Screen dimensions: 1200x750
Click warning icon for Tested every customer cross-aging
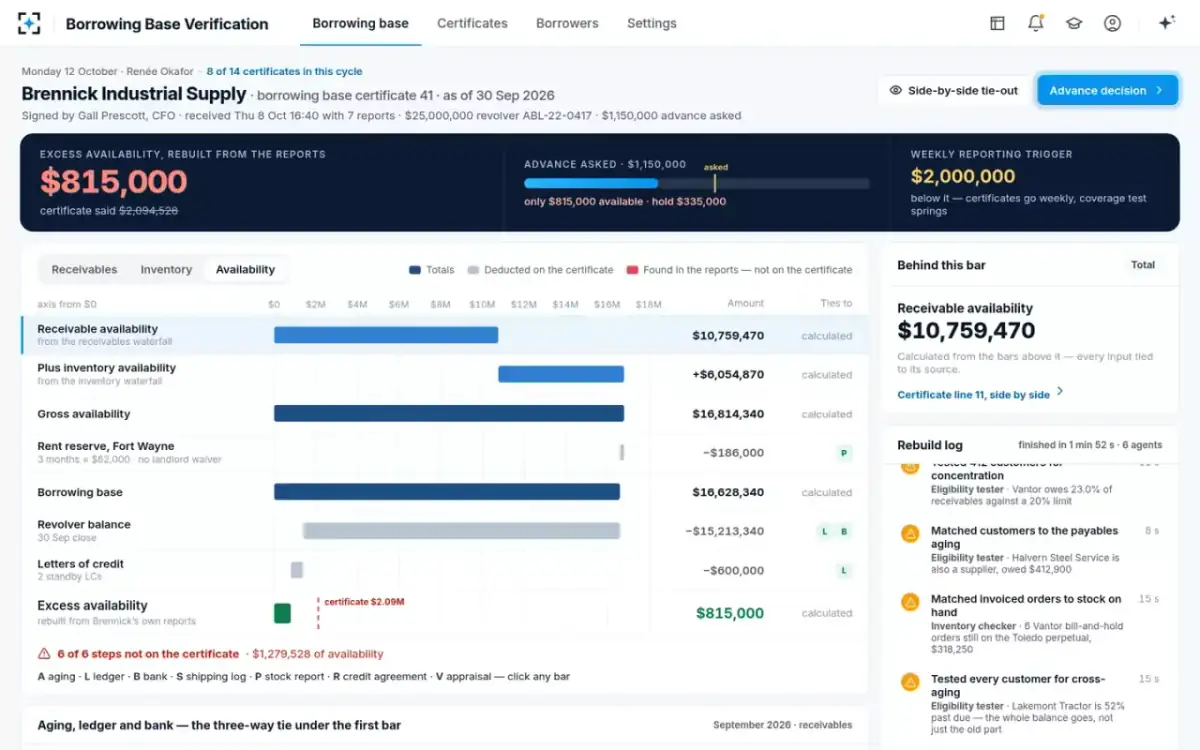click(910, 682)
